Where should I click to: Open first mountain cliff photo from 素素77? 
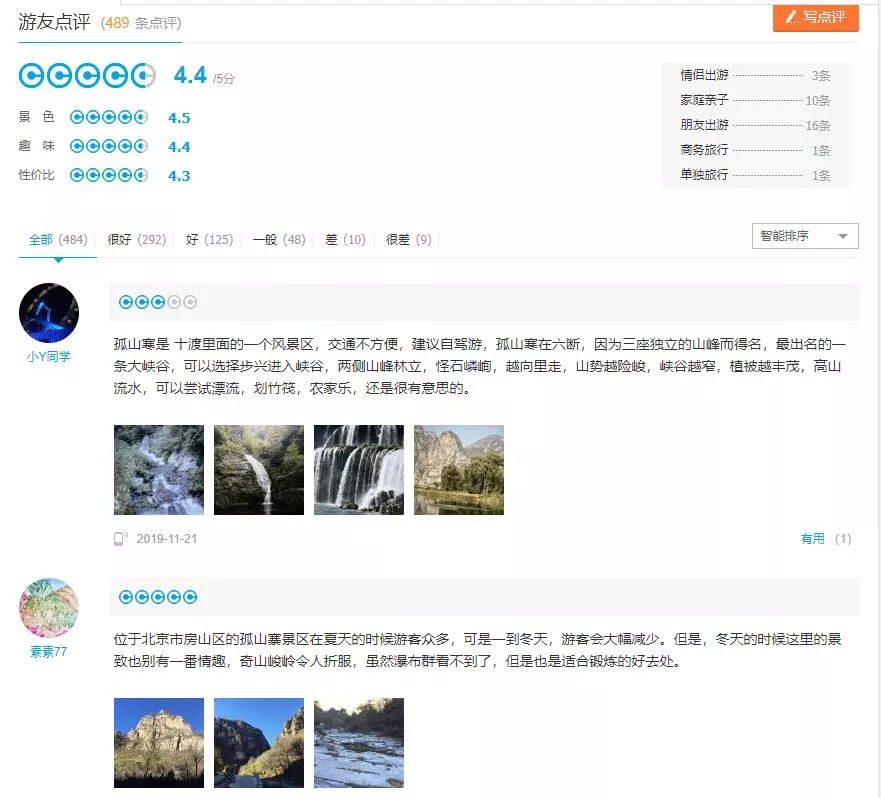(x=159, y=743)
